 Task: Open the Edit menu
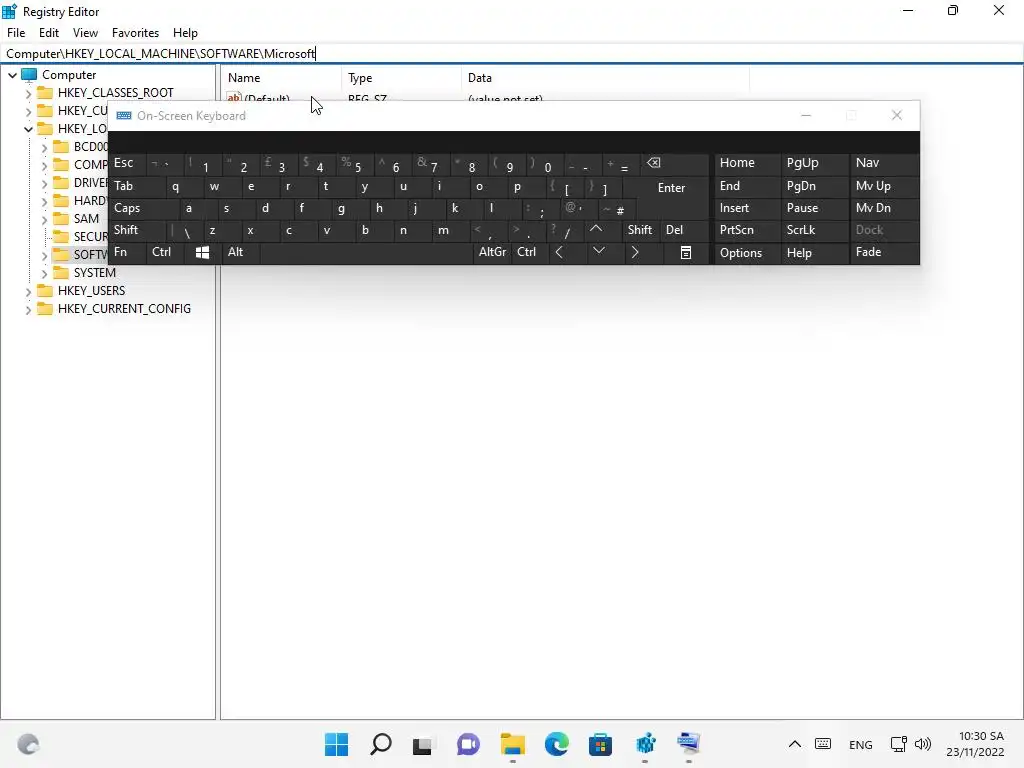pyautogui.click(x=49, y=33)
